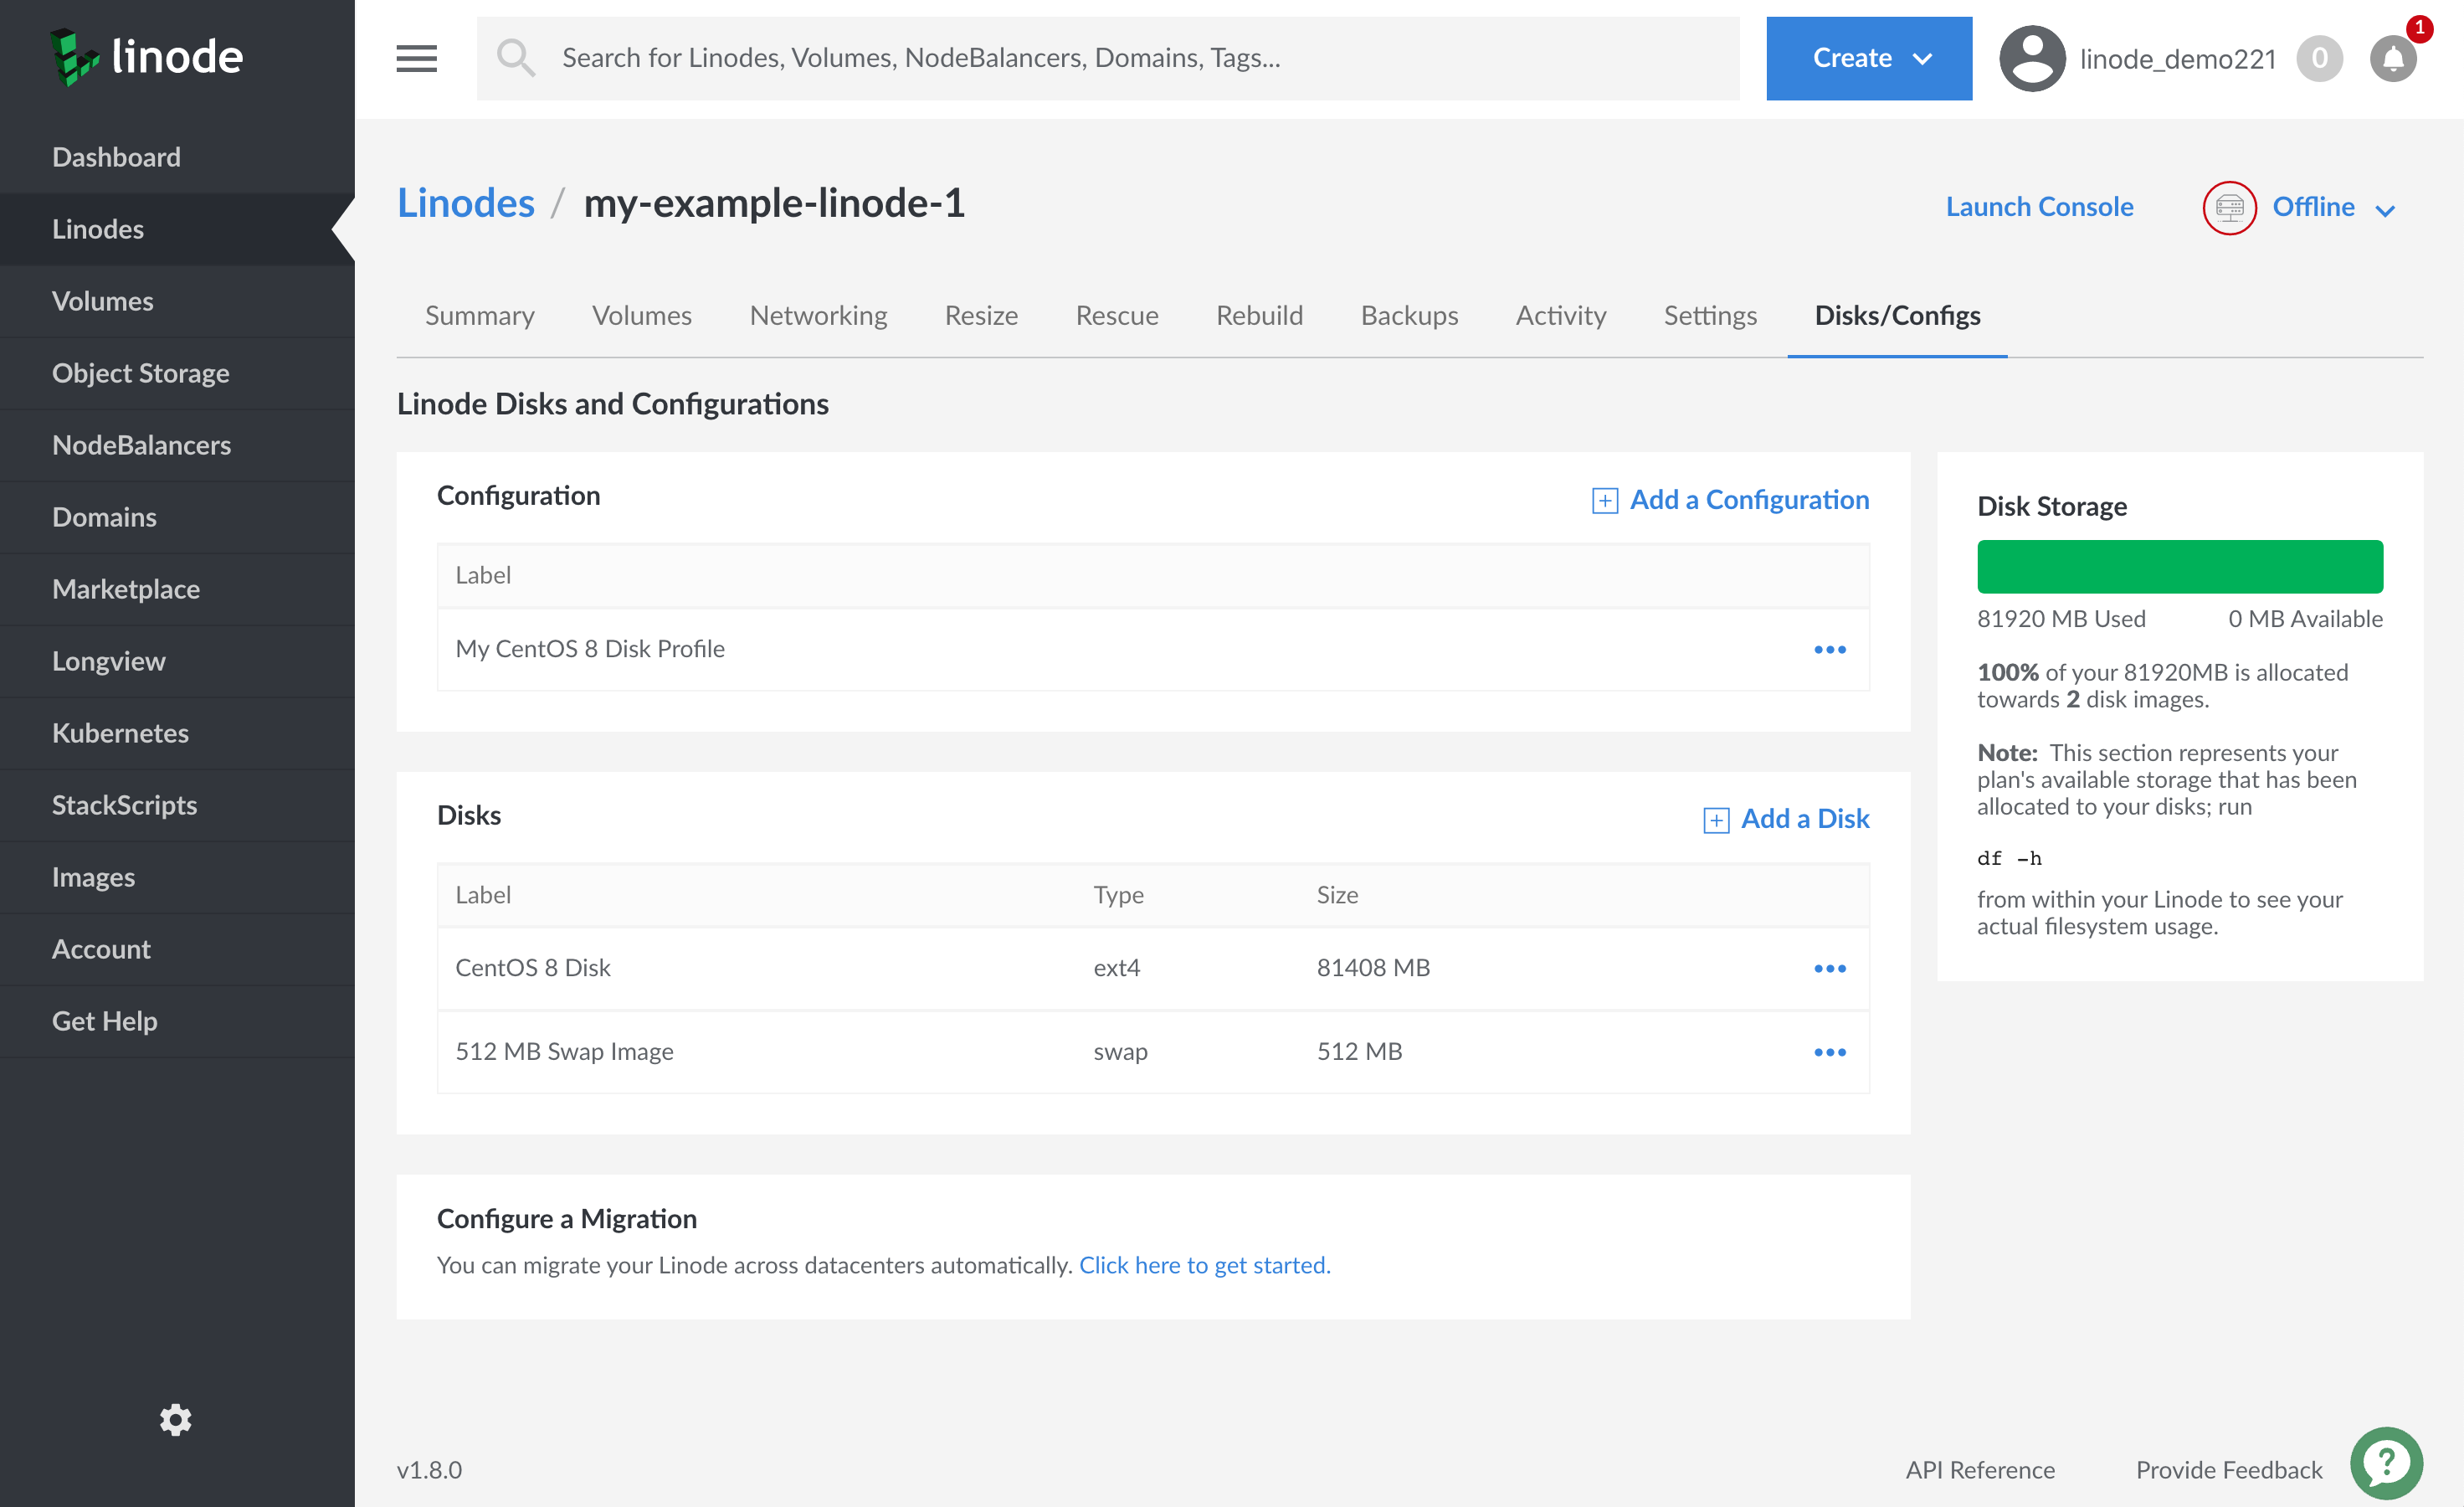Click the hamburger menu icon
The height and width of the screenshot is (1507, 2464).
[416, 58]
